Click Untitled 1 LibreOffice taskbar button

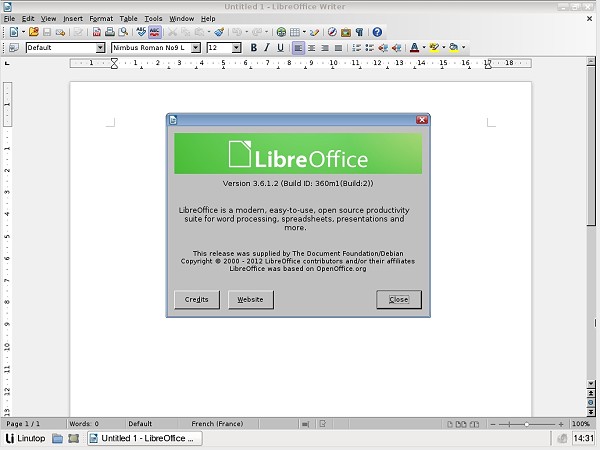[145, 438]
